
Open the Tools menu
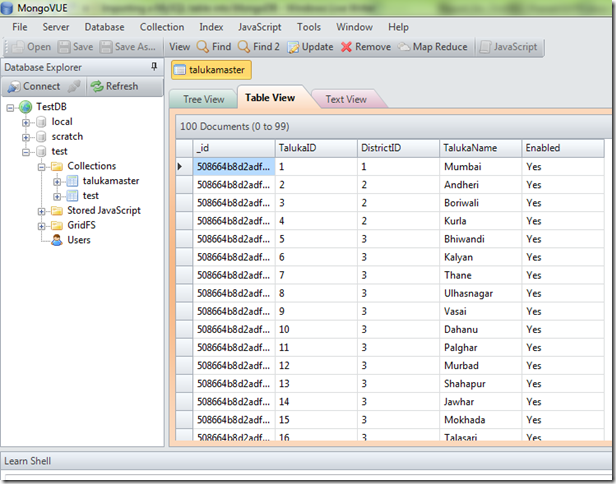point(309,27)
